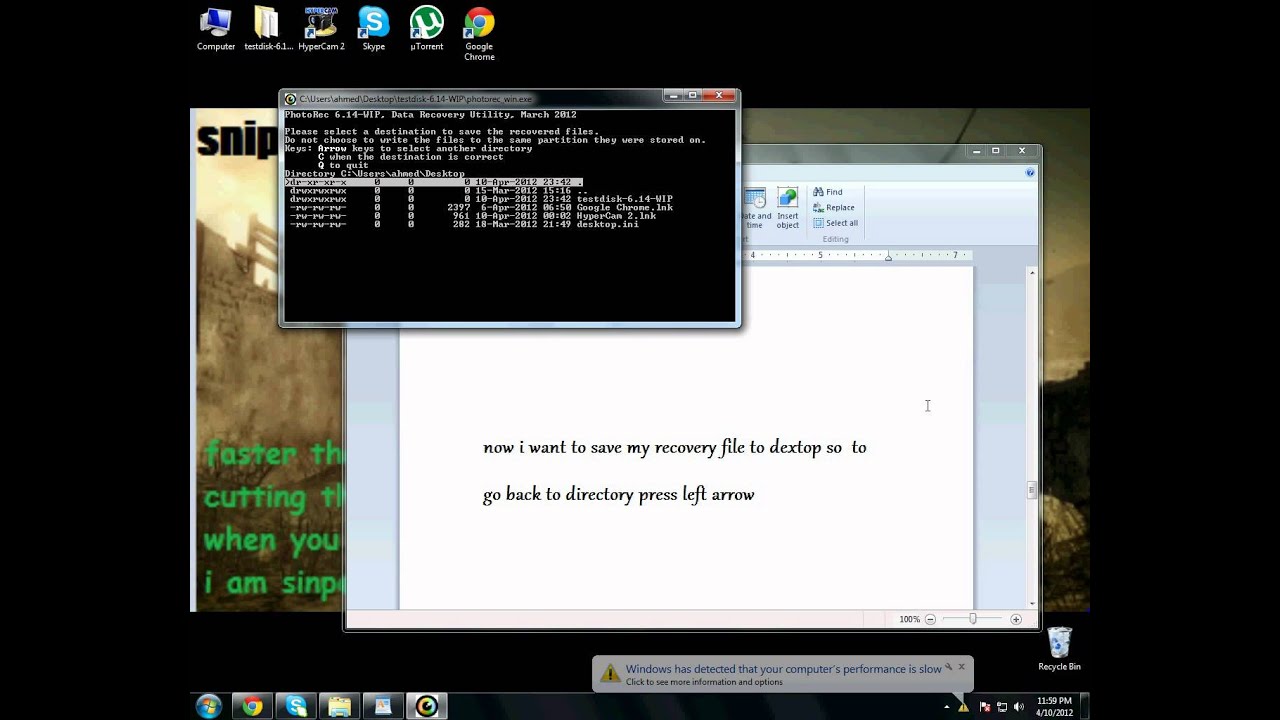The image size is (1280, 720).
Task: Open the Computer desktop icon
Action: [216, 29]
